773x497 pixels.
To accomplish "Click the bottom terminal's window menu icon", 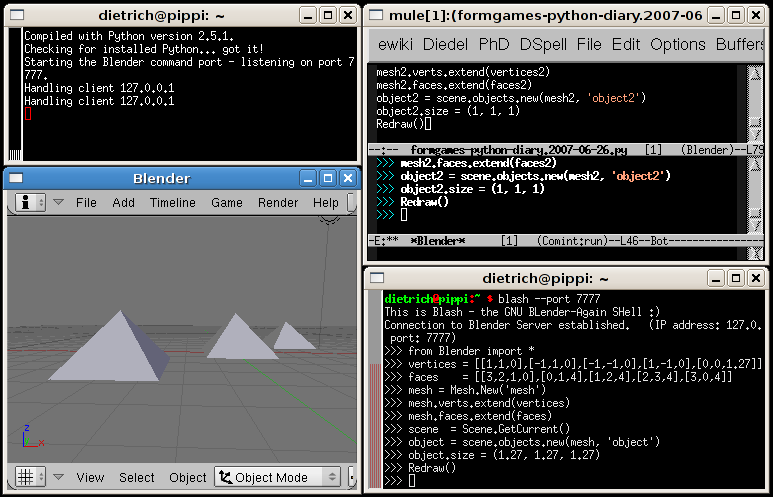I will click(377, 278).
